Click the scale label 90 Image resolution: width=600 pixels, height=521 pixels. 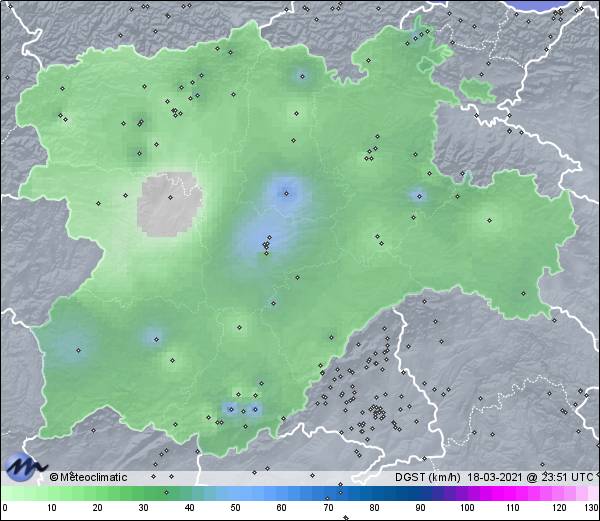420,508
